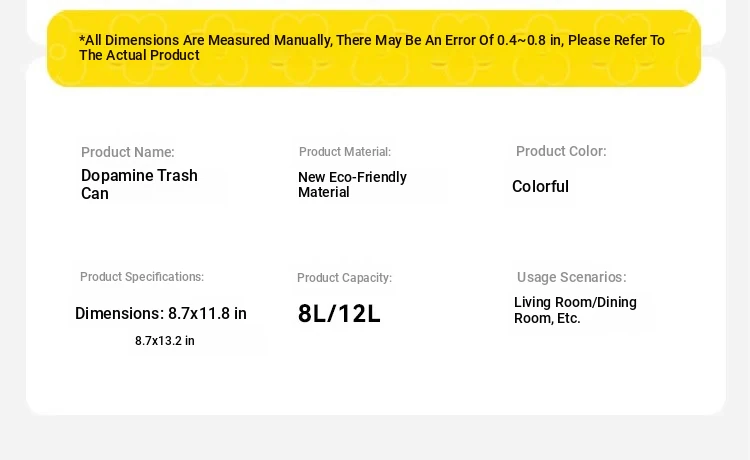Click "New Eco-Friendly Material" value
The height and width of the screenshot is (460, 750).
tap(352, 185)
